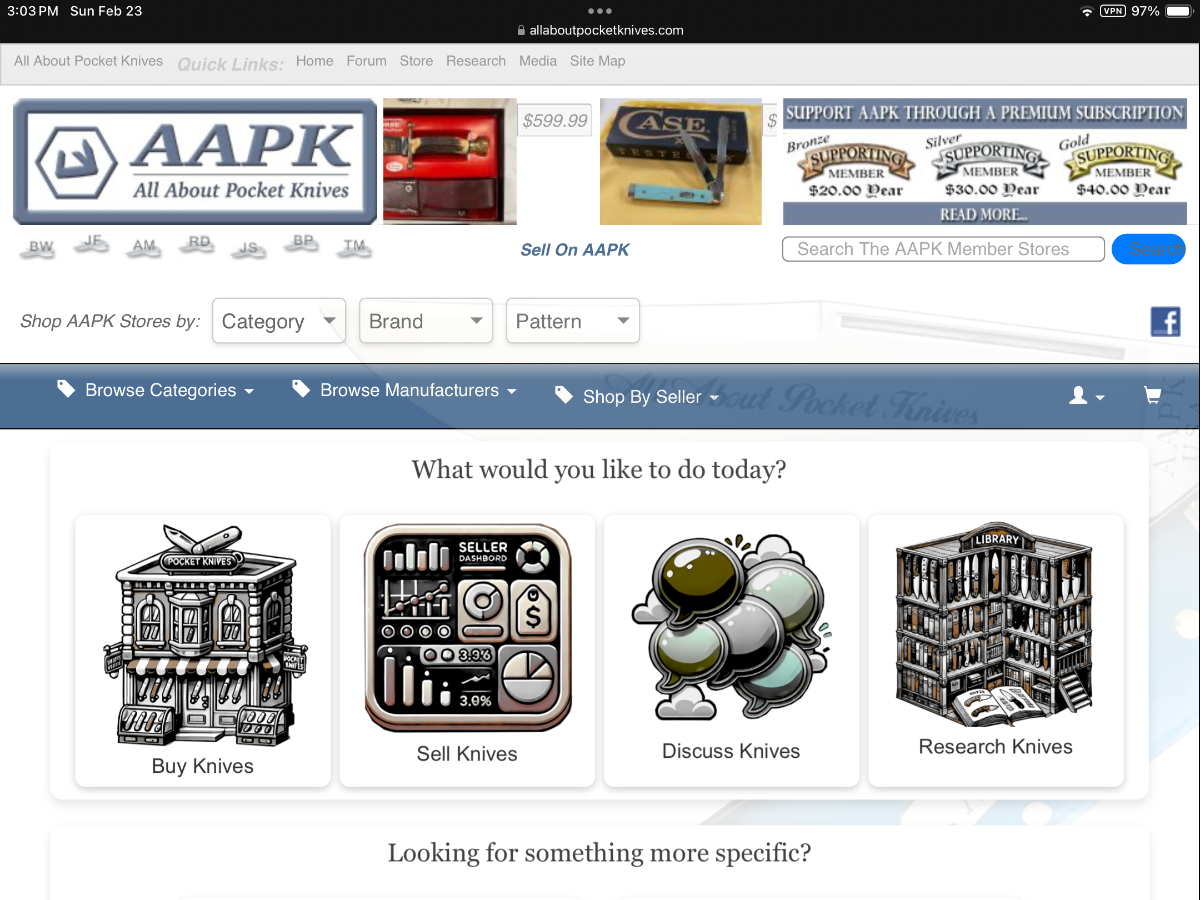Image resolution: width=1200 pixels, height=900 pixels.
Task: Open the Buy Knives text label
Action: 203,766
